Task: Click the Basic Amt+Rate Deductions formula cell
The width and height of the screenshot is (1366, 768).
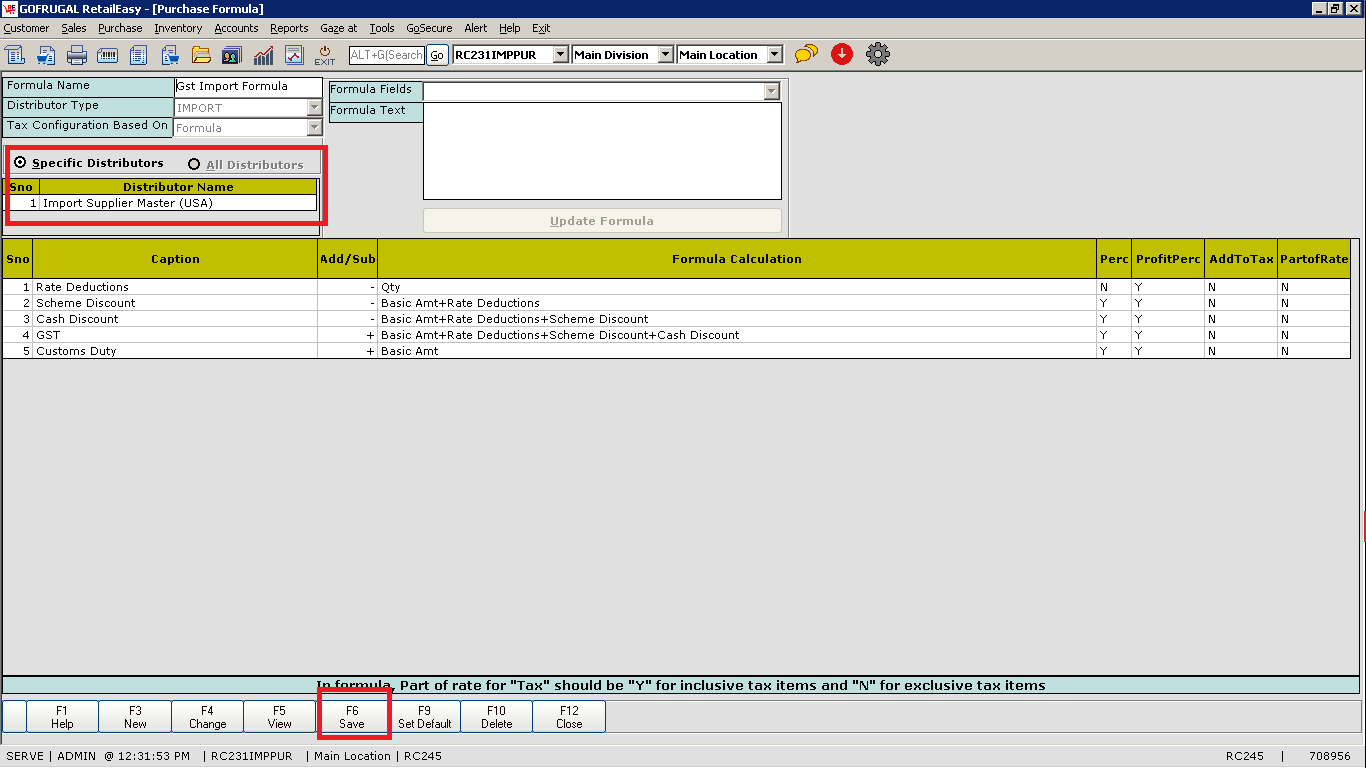Action: (x=737, y=303)
